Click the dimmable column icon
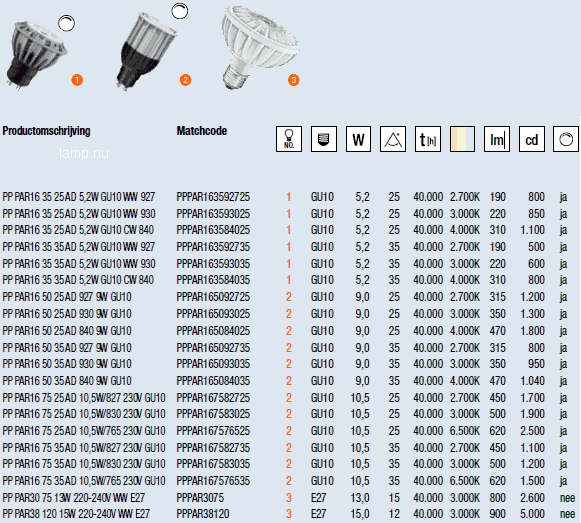 coord(566,139)
